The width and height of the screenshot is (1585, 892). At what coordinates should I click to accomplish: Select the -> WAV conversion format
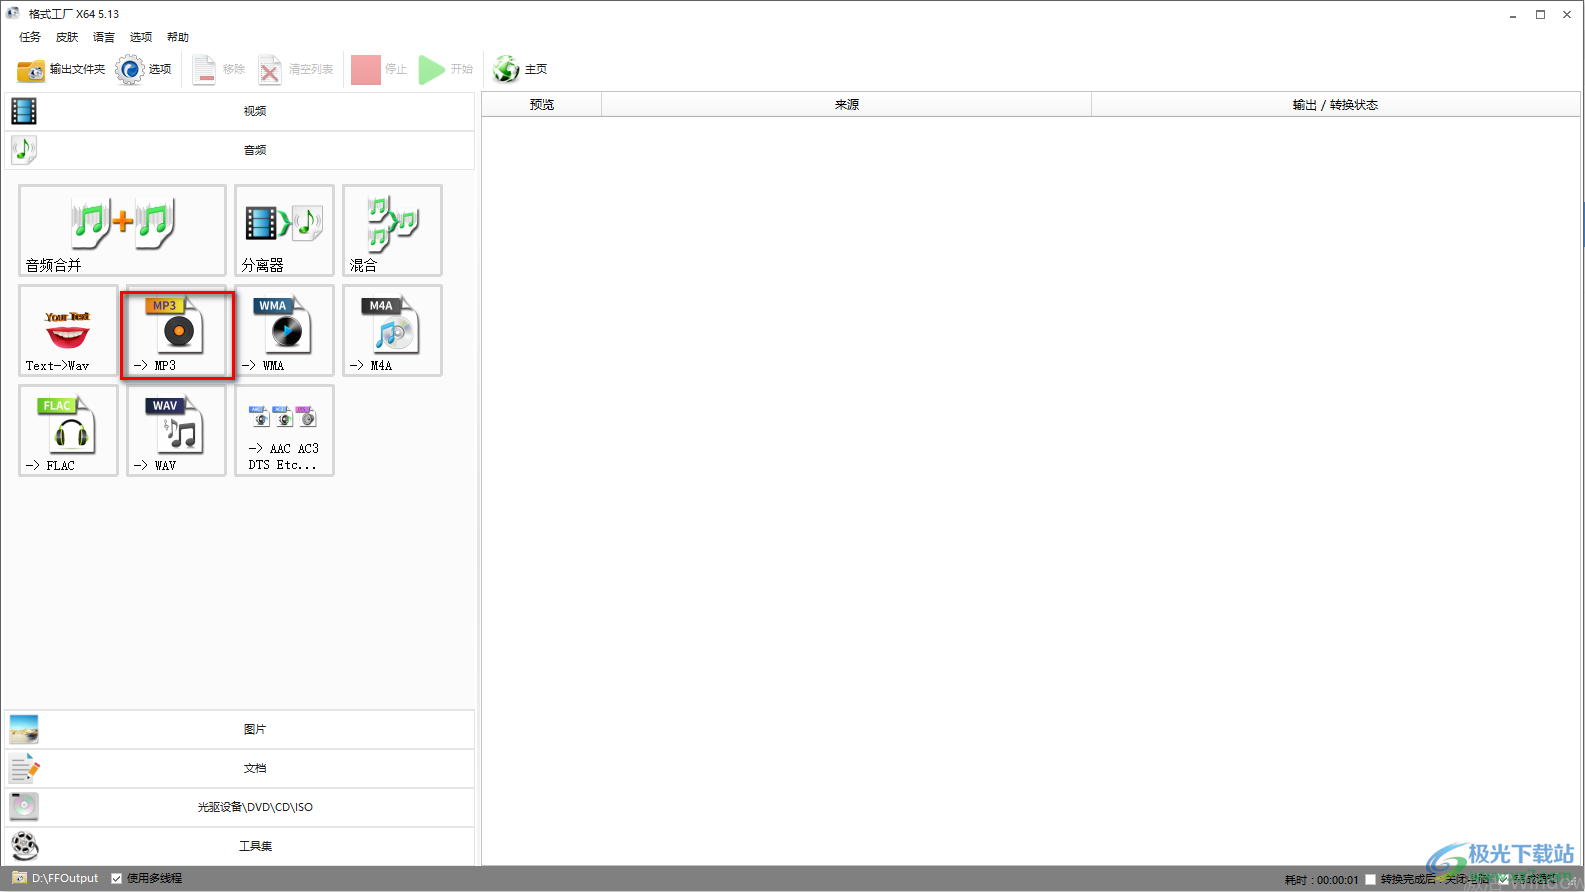click(176, 431)
